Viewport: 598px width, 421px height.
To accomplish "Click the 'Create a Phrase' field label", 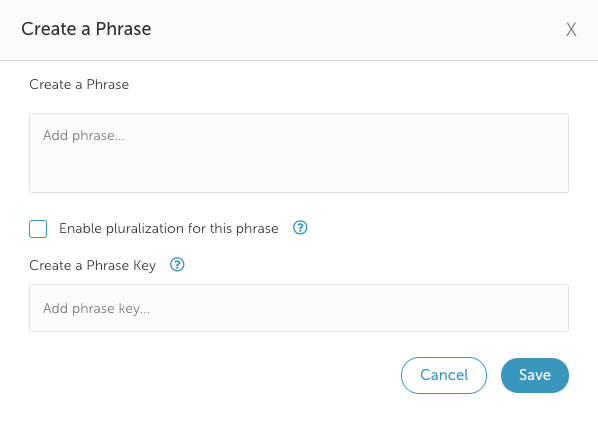I will 79,84.
